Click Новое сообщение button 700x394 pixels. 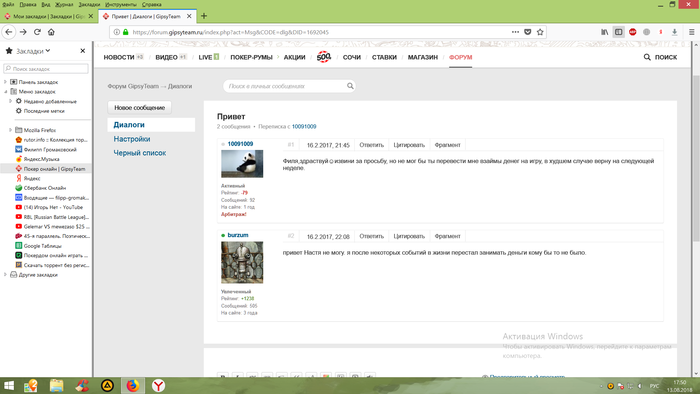point(139,108)
